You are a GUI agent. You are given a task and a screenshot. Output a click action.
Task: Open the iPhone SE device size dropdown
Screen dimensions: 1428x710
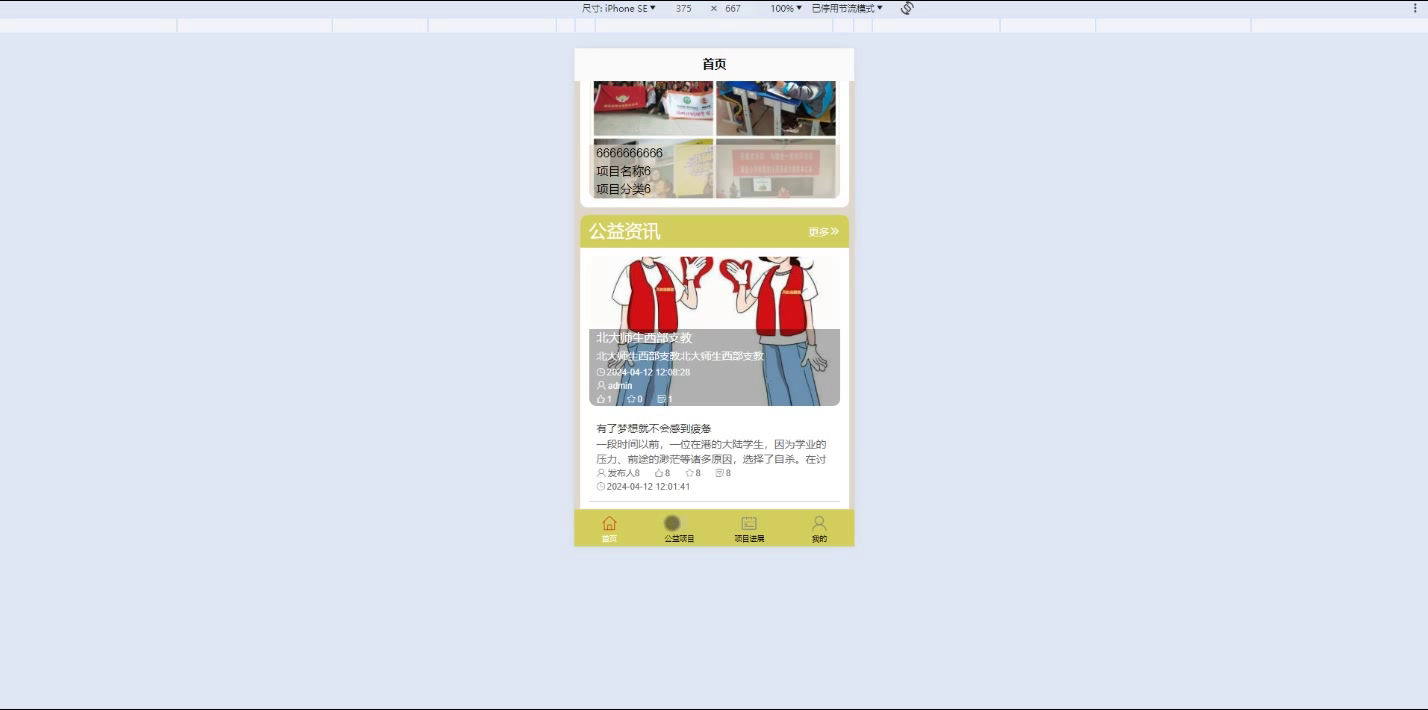[x=619, y=8]
